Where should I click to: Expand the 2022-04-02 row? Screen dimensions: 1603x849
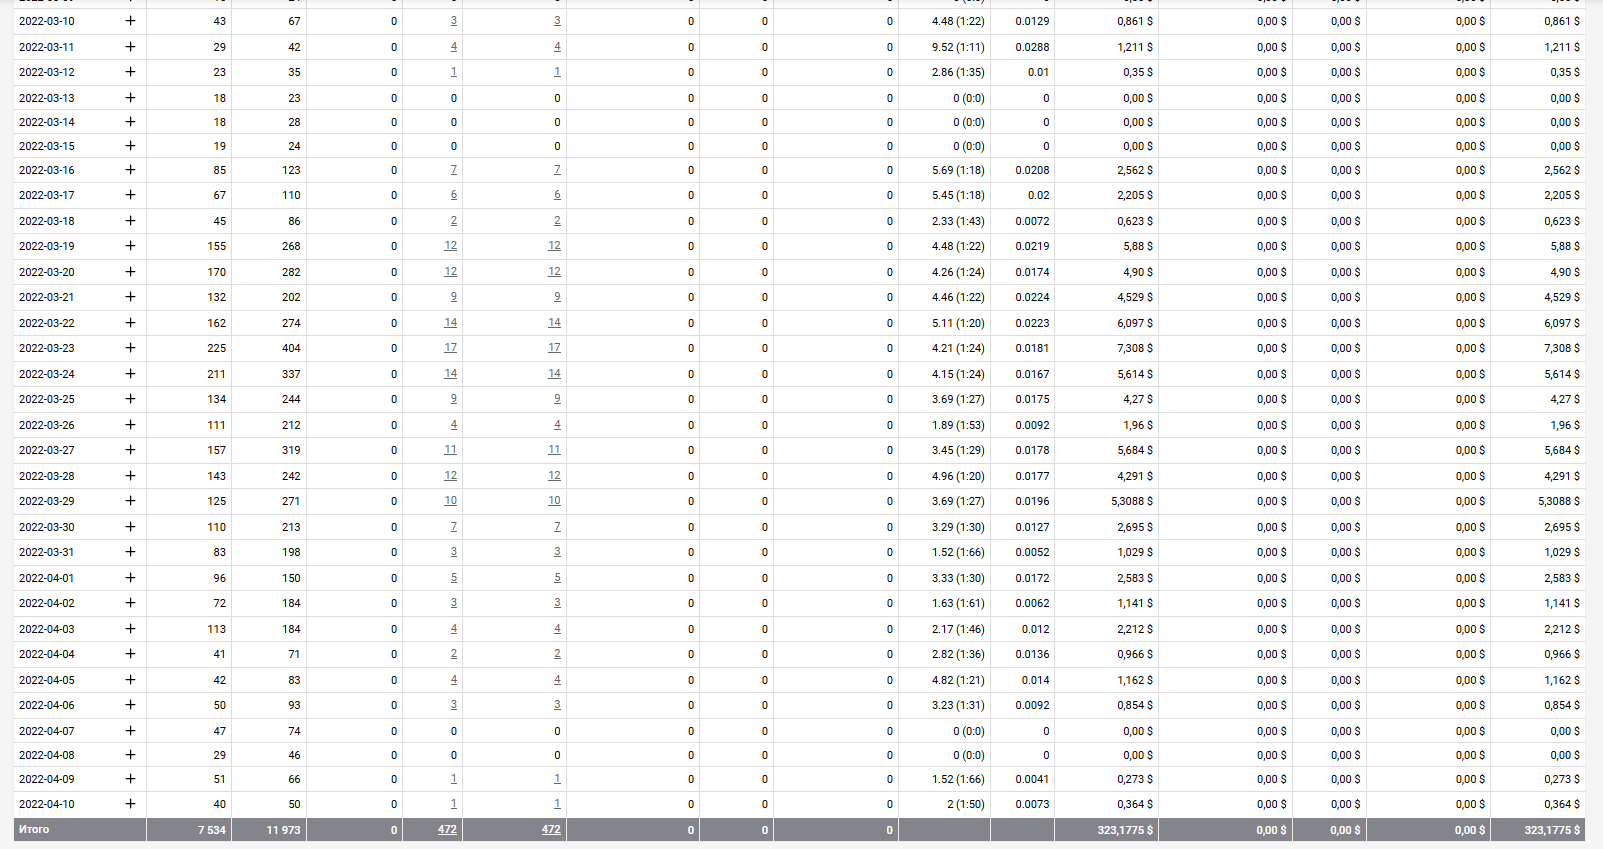[x=130, y=603]
